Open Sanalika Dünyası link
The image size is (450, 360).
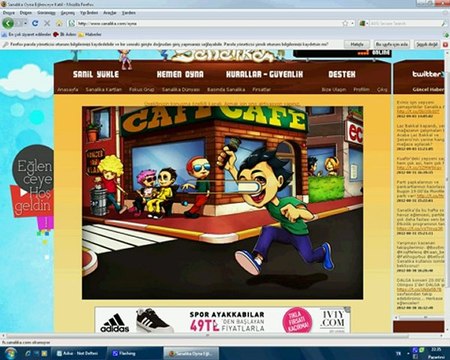pos(181,89)
